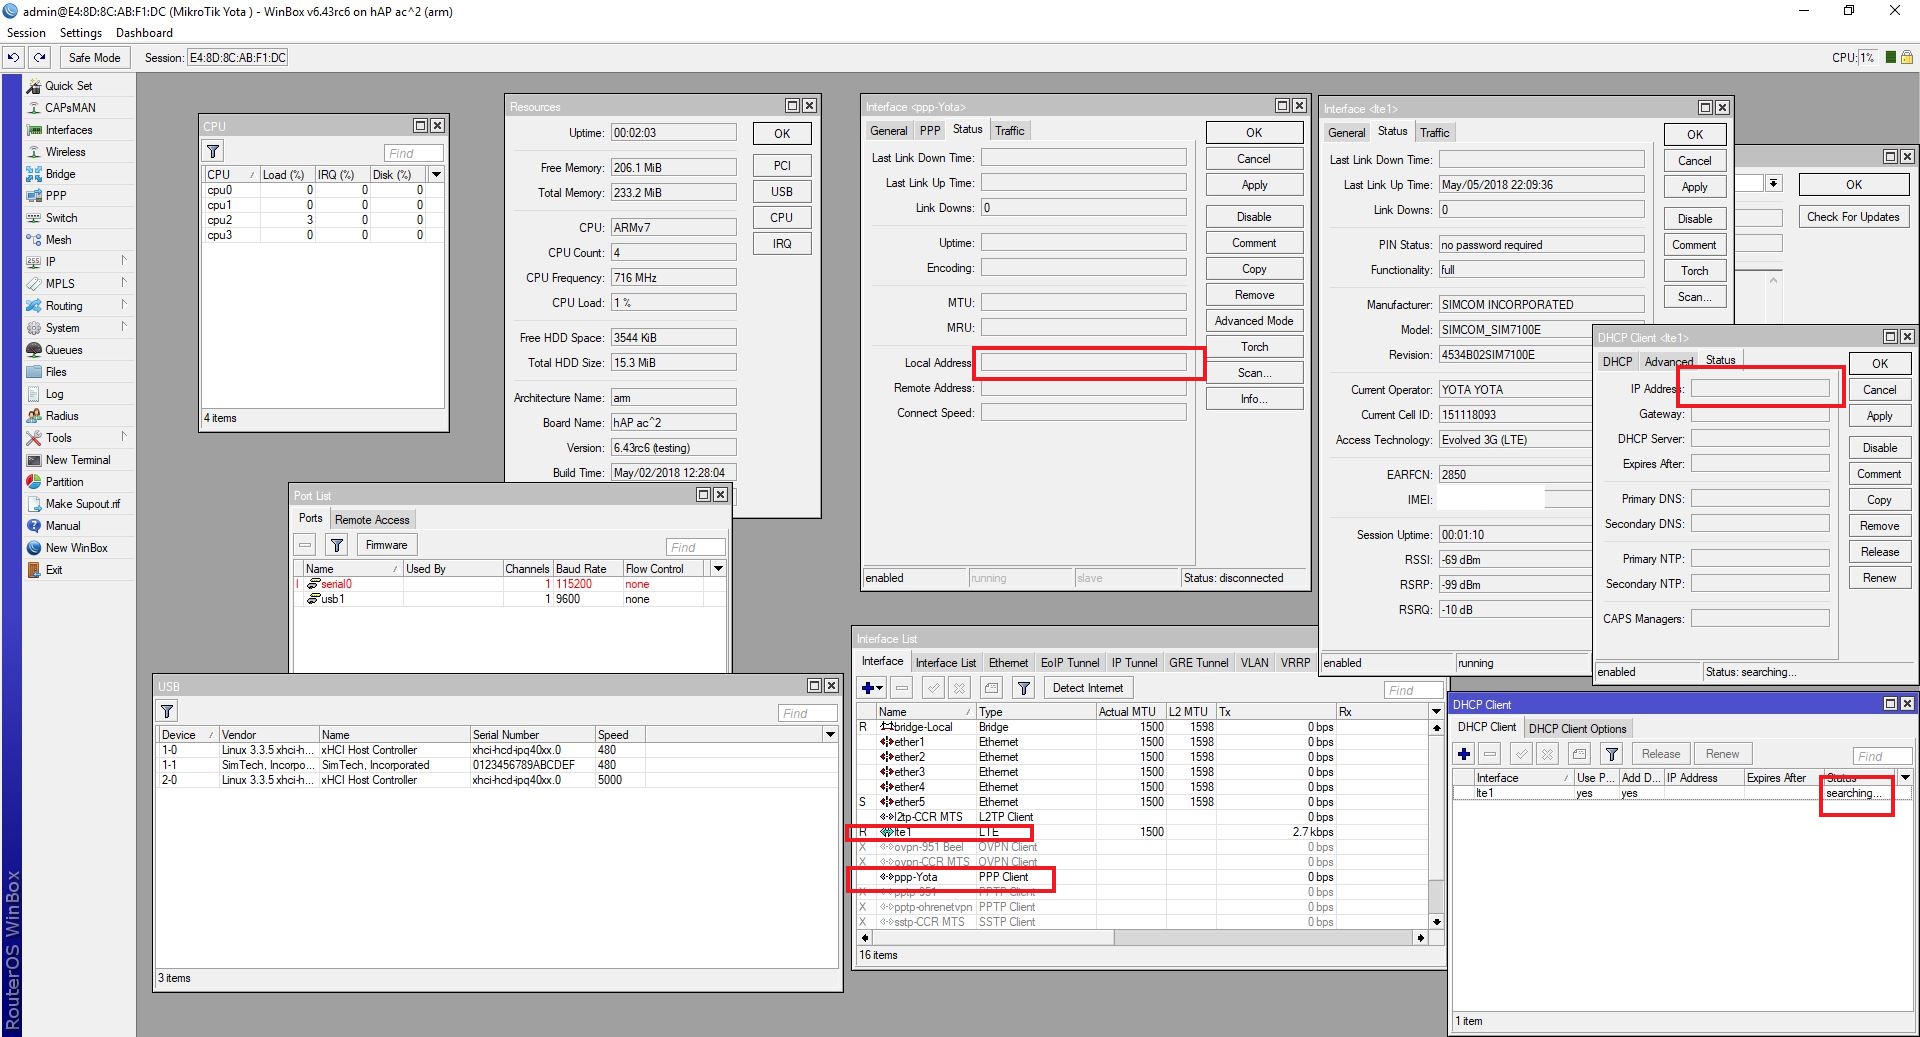1920x1037 pixels.
Task: Expand the add-interface dropdown arrow
Action: 880,688
